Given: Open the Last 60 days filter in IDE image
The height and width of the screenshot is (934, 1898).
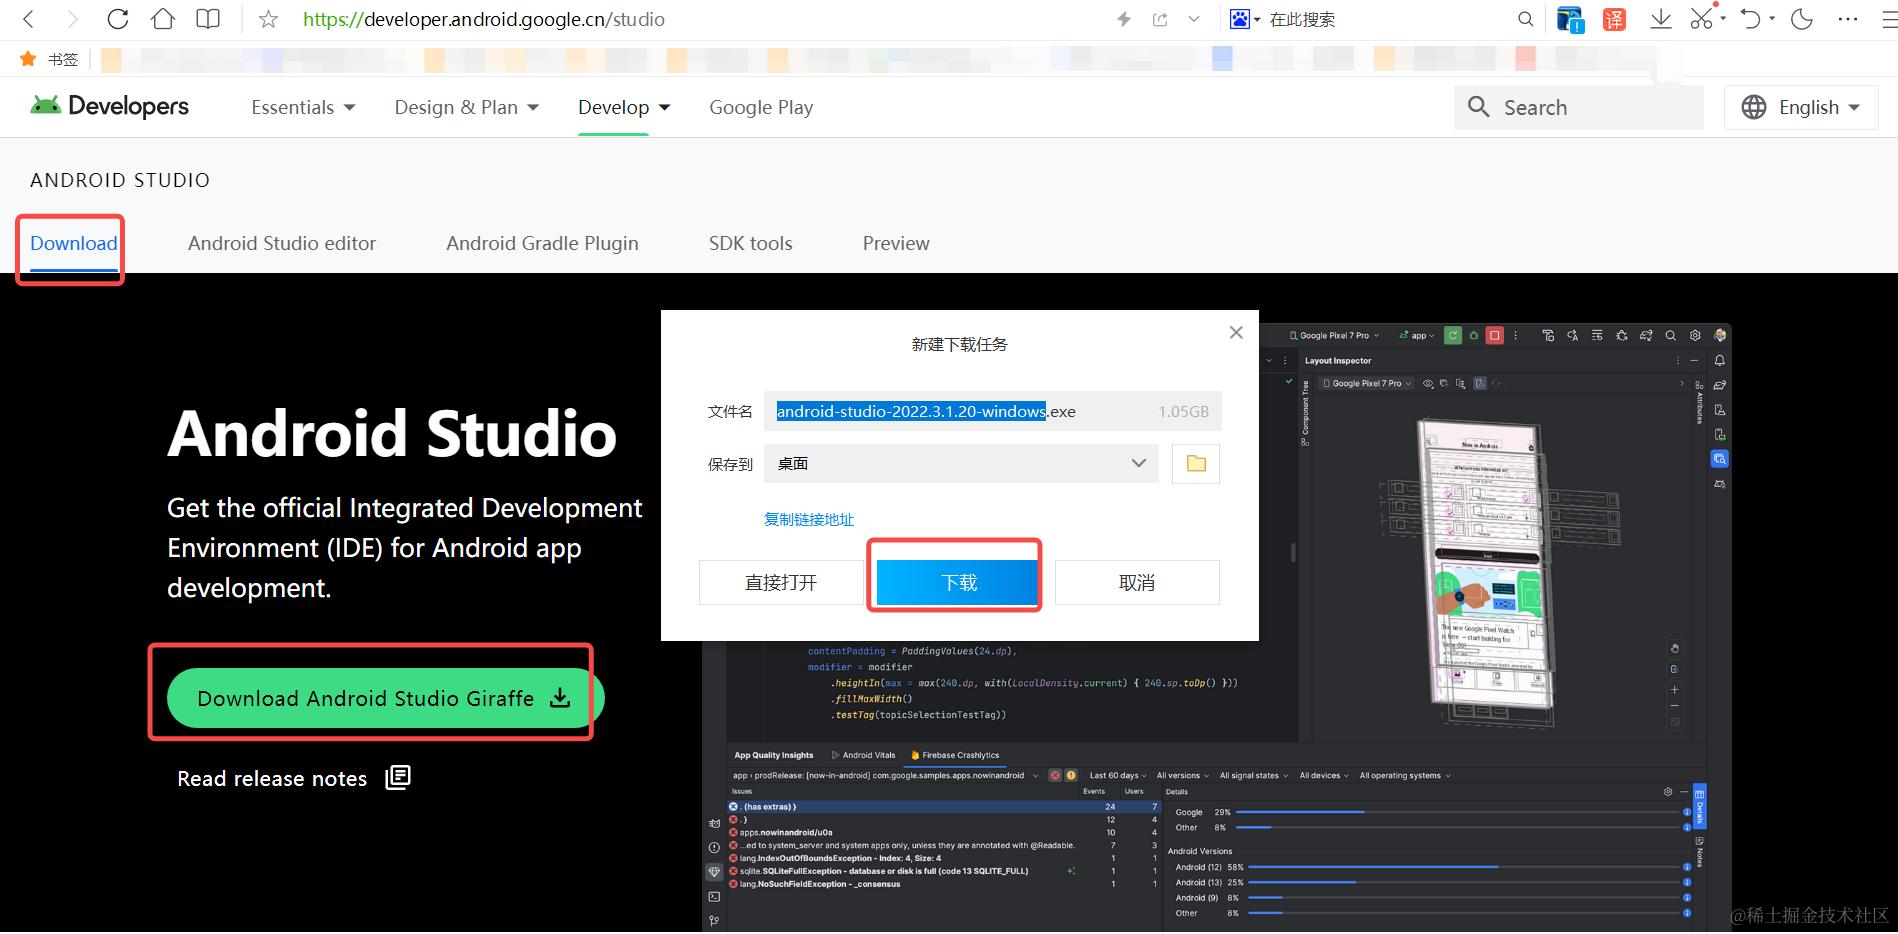Looking at the screenshot, I should tap(1118, 775).
